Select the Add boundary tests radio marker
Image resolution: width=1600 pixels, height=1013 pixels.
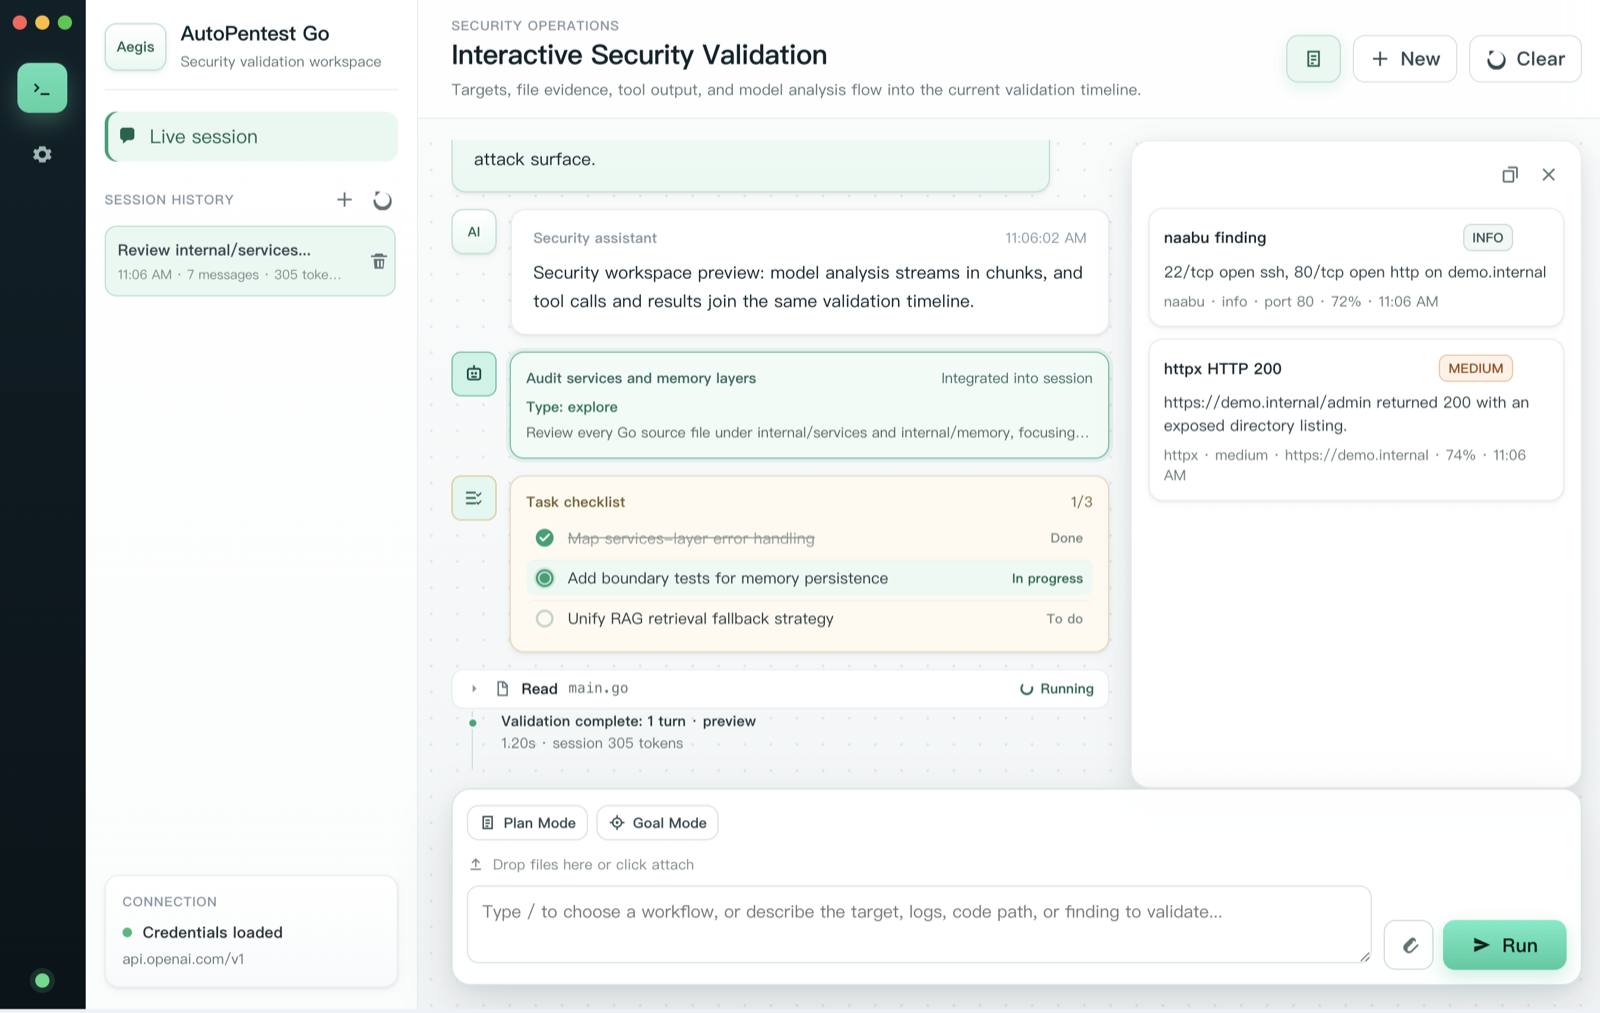point(544,578)
